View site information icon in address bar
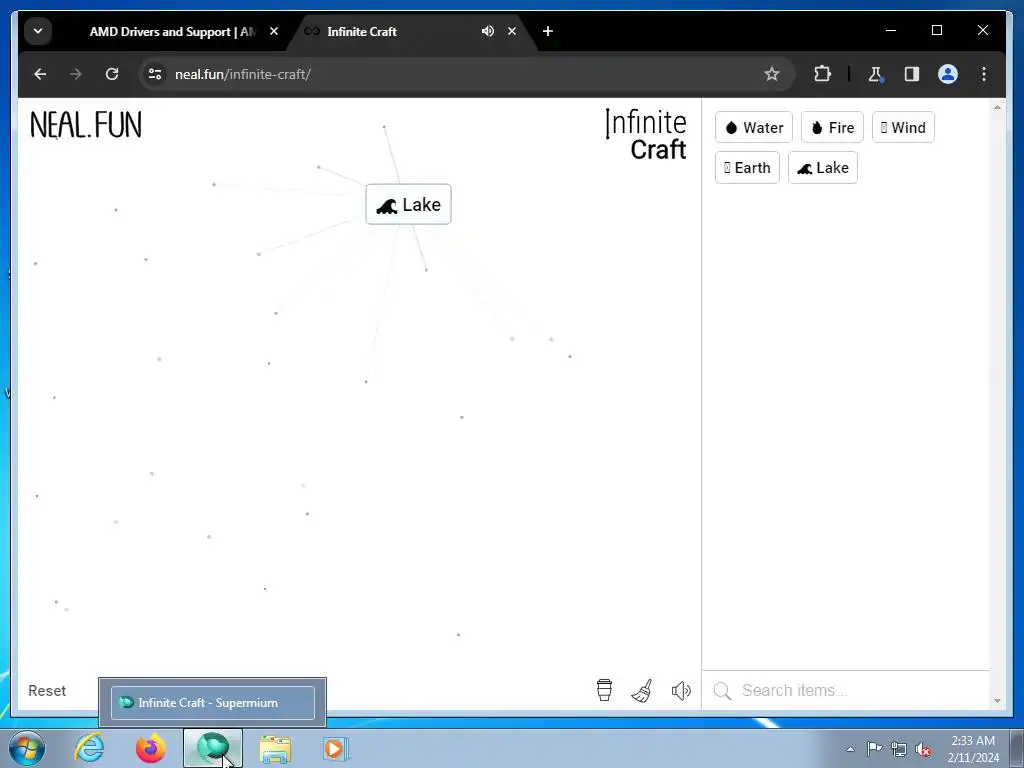The width and height of the screenshot is (1024, 768). point(155,74)
